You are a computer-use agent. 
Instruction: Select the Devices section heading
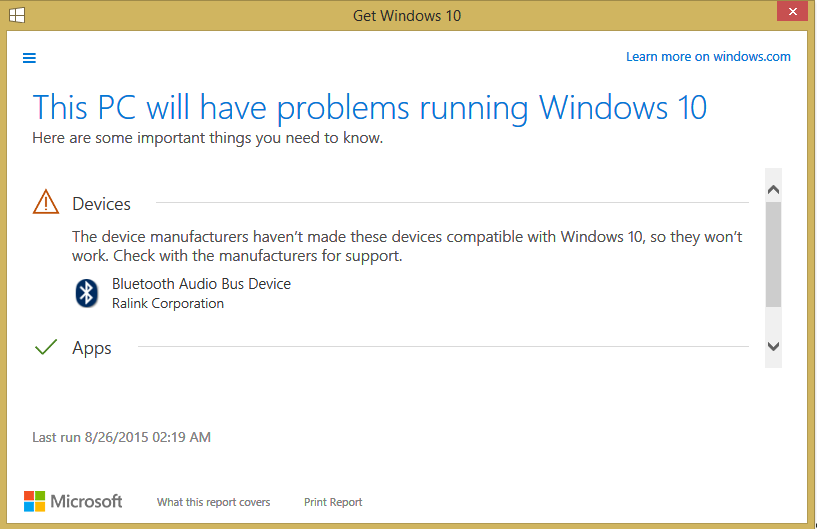(x=101, y=204)
